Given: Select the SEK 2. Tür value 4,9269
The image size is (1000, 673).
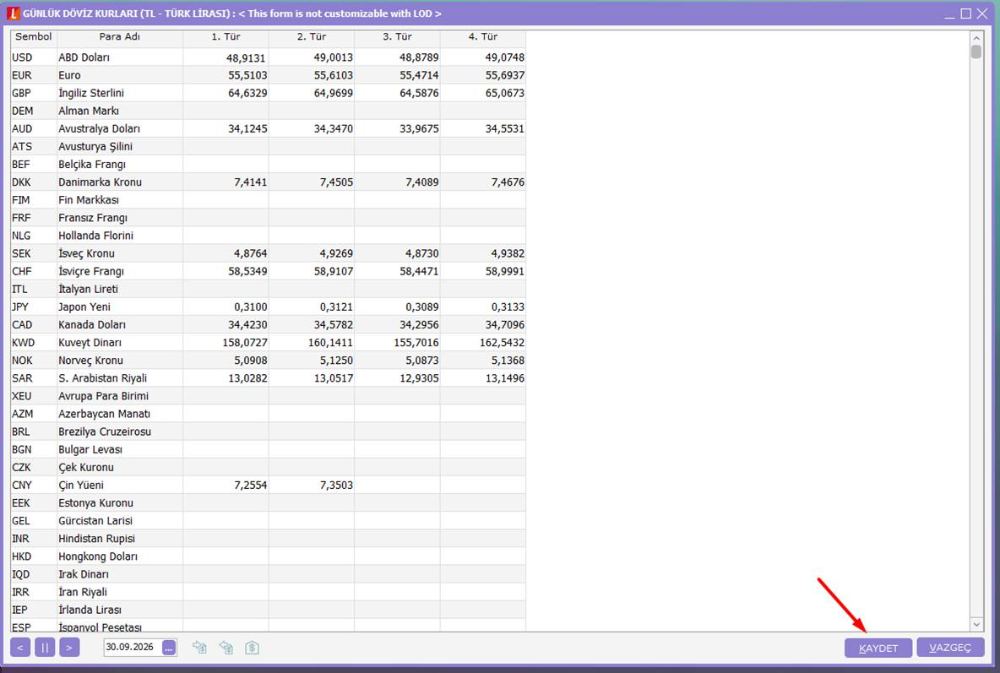Looking at the screenshot, I should coord(336,254).
